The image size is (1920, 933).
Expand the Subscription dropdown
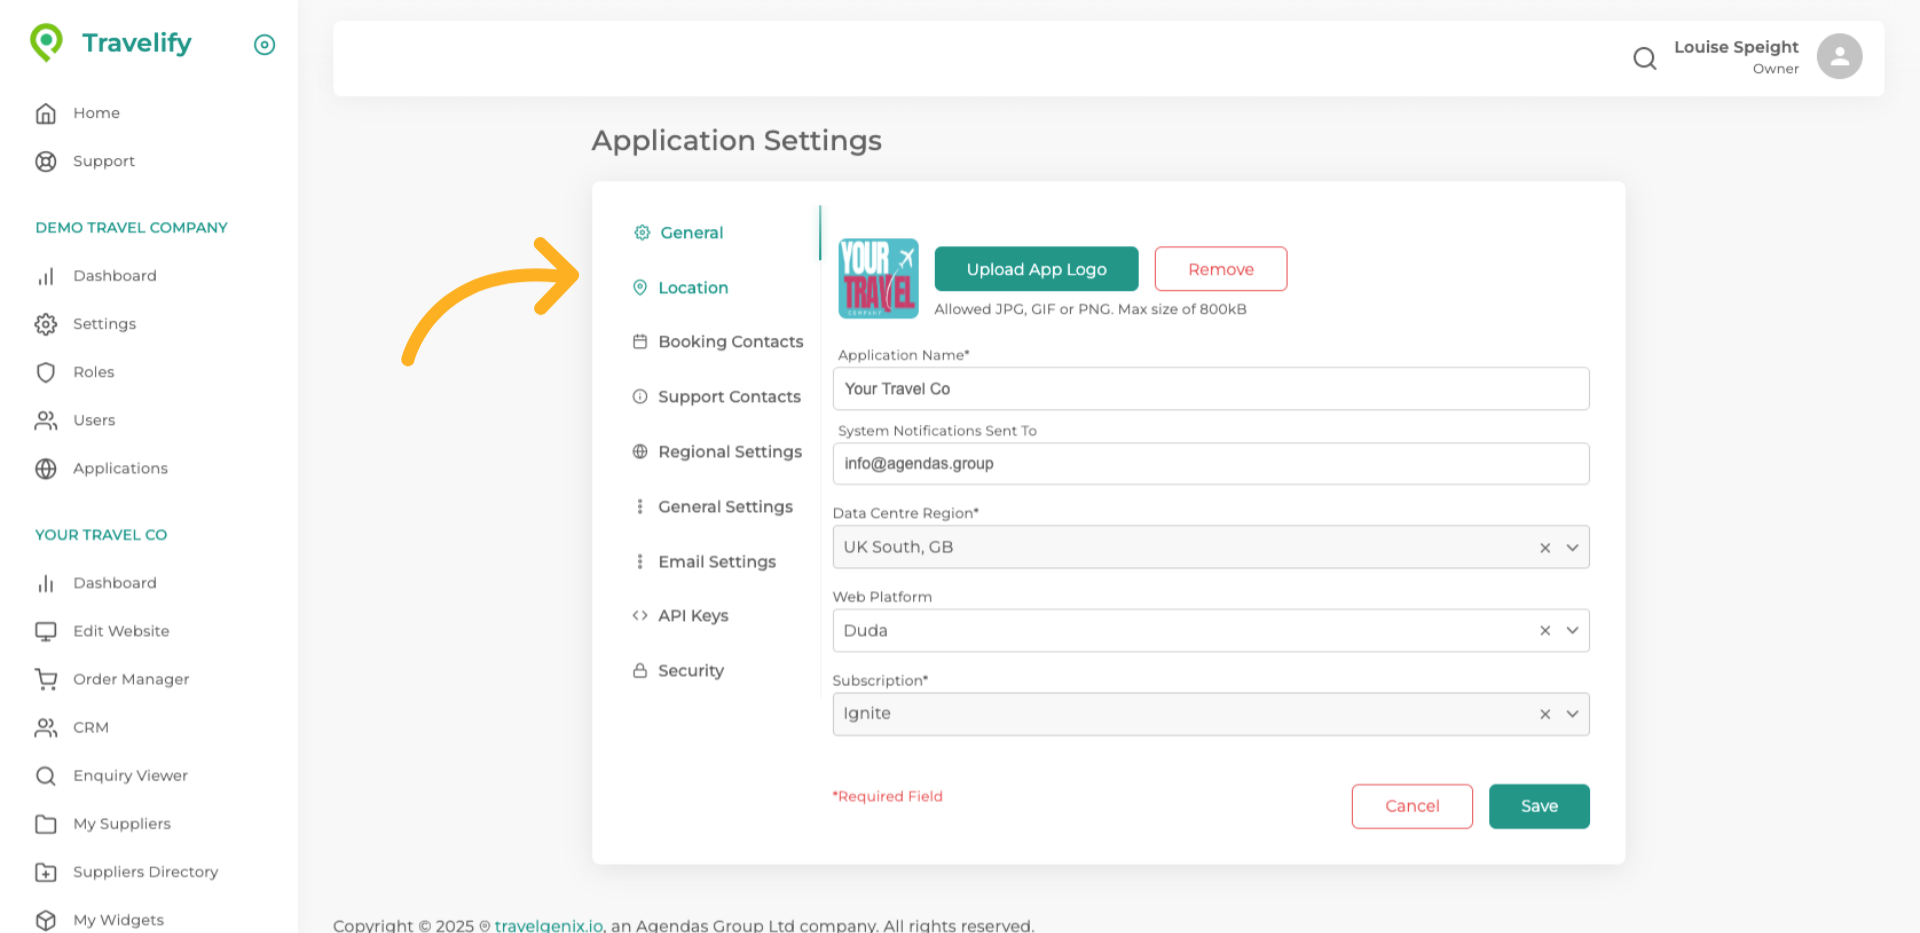(1572, 713)
